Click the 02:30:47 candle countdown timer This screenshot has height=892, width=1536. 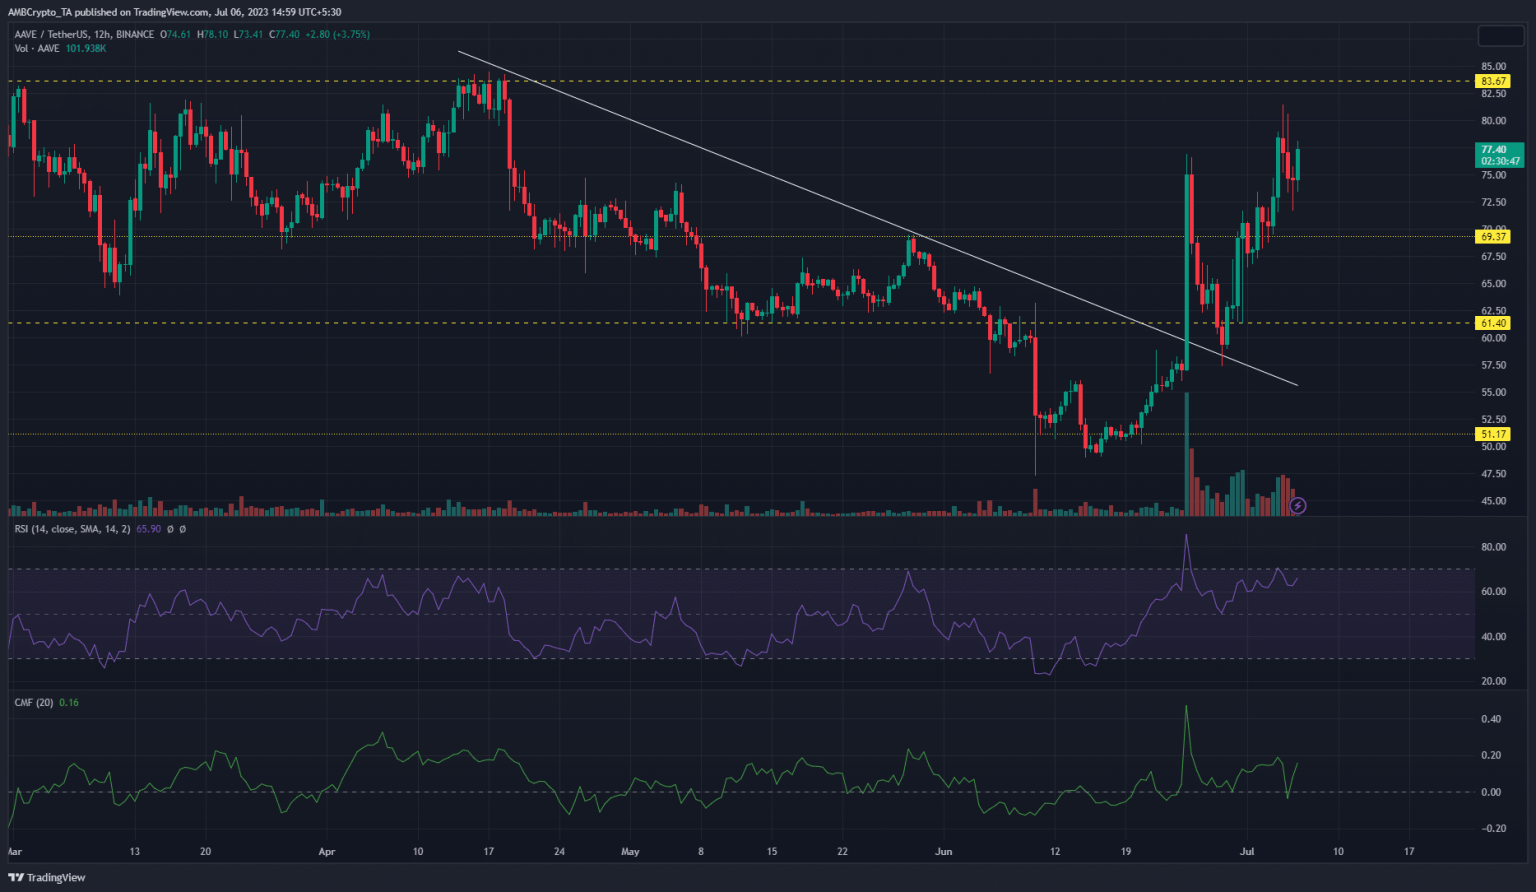1493,160
